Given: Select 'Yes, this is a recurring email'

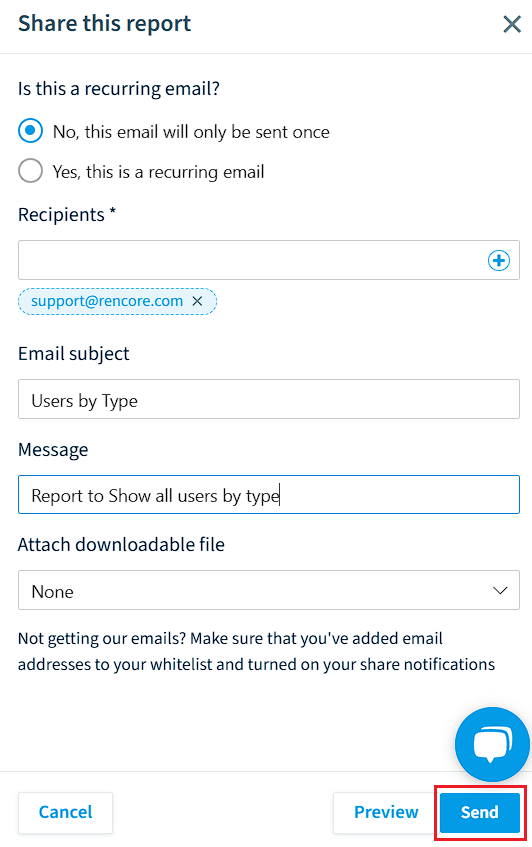Looking at the screenshot, I should [x=30, y=171].
